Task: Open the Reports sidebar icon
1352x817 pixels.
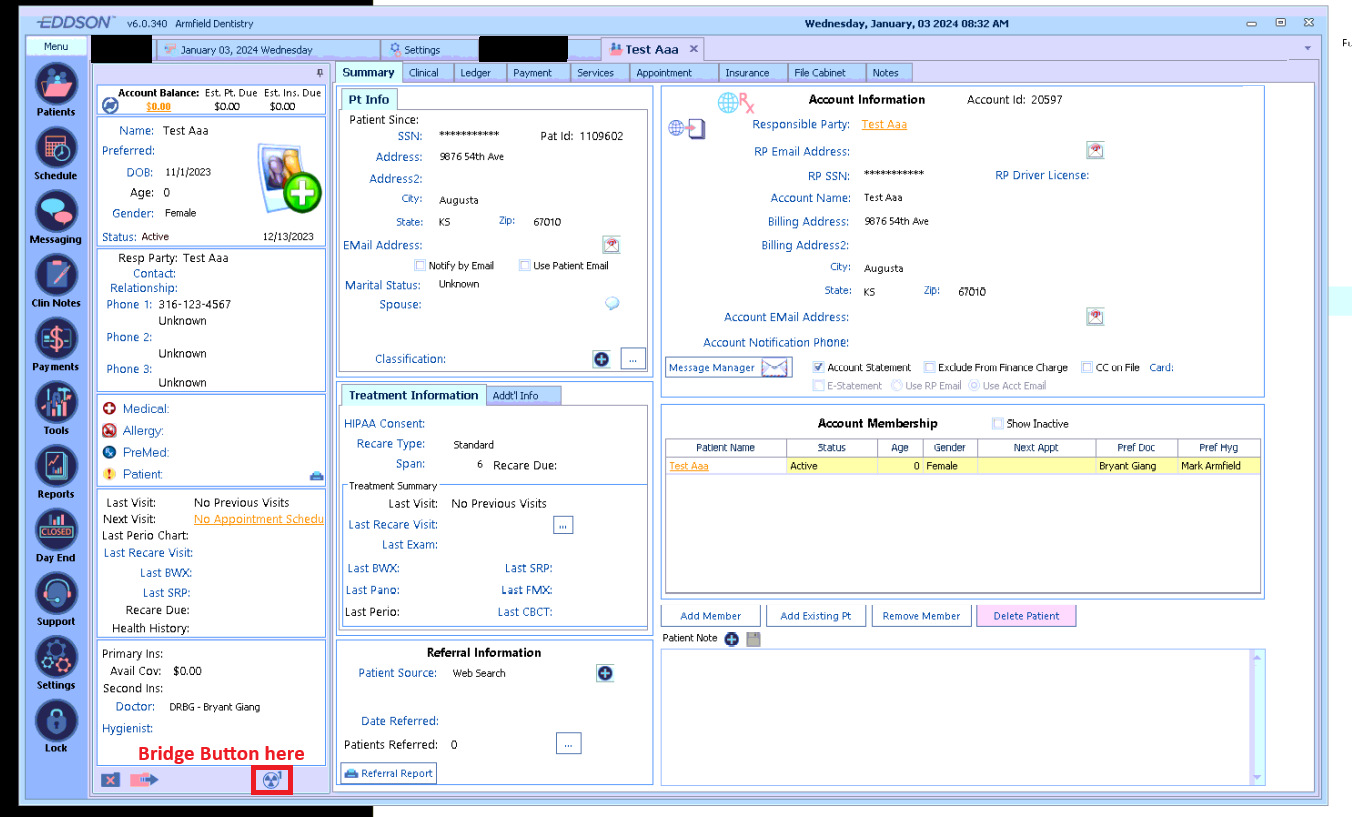Action: pyautogui.click(x=56, y=466)
